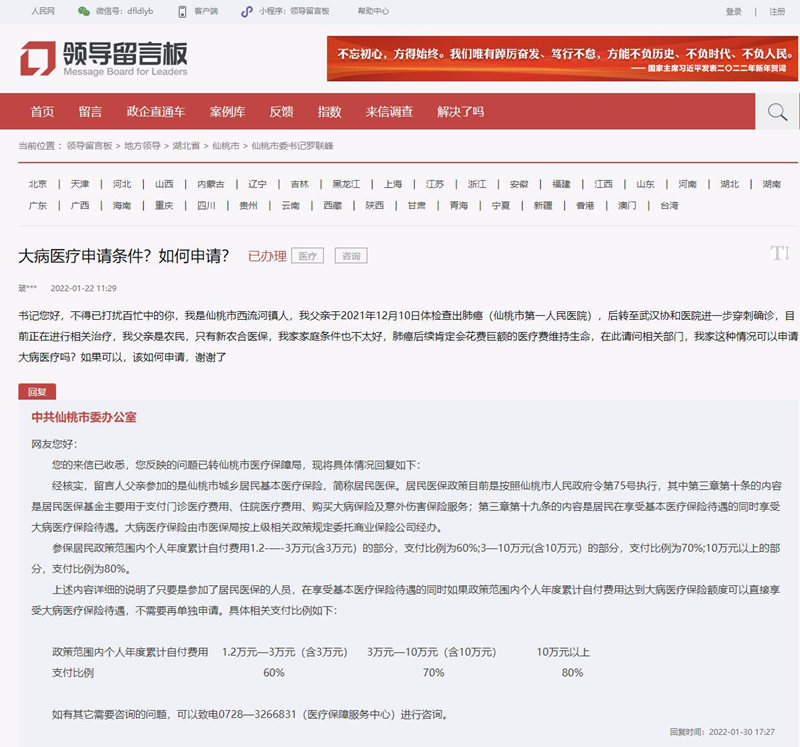Click the 客户端 mobile phone icon

184,12
